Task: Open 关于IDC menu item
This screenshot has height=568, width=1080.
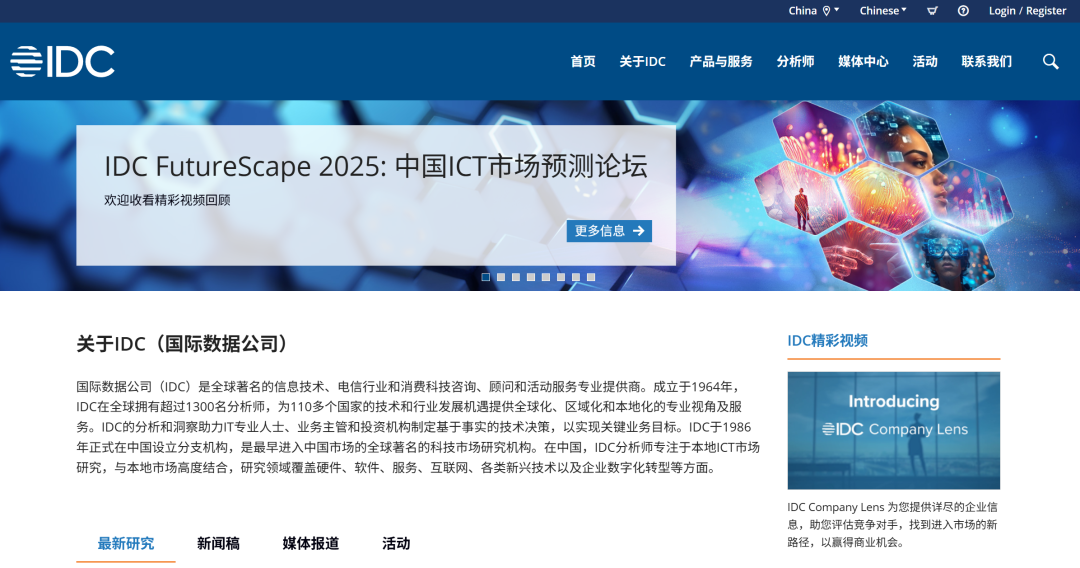Action: point(643,61)
